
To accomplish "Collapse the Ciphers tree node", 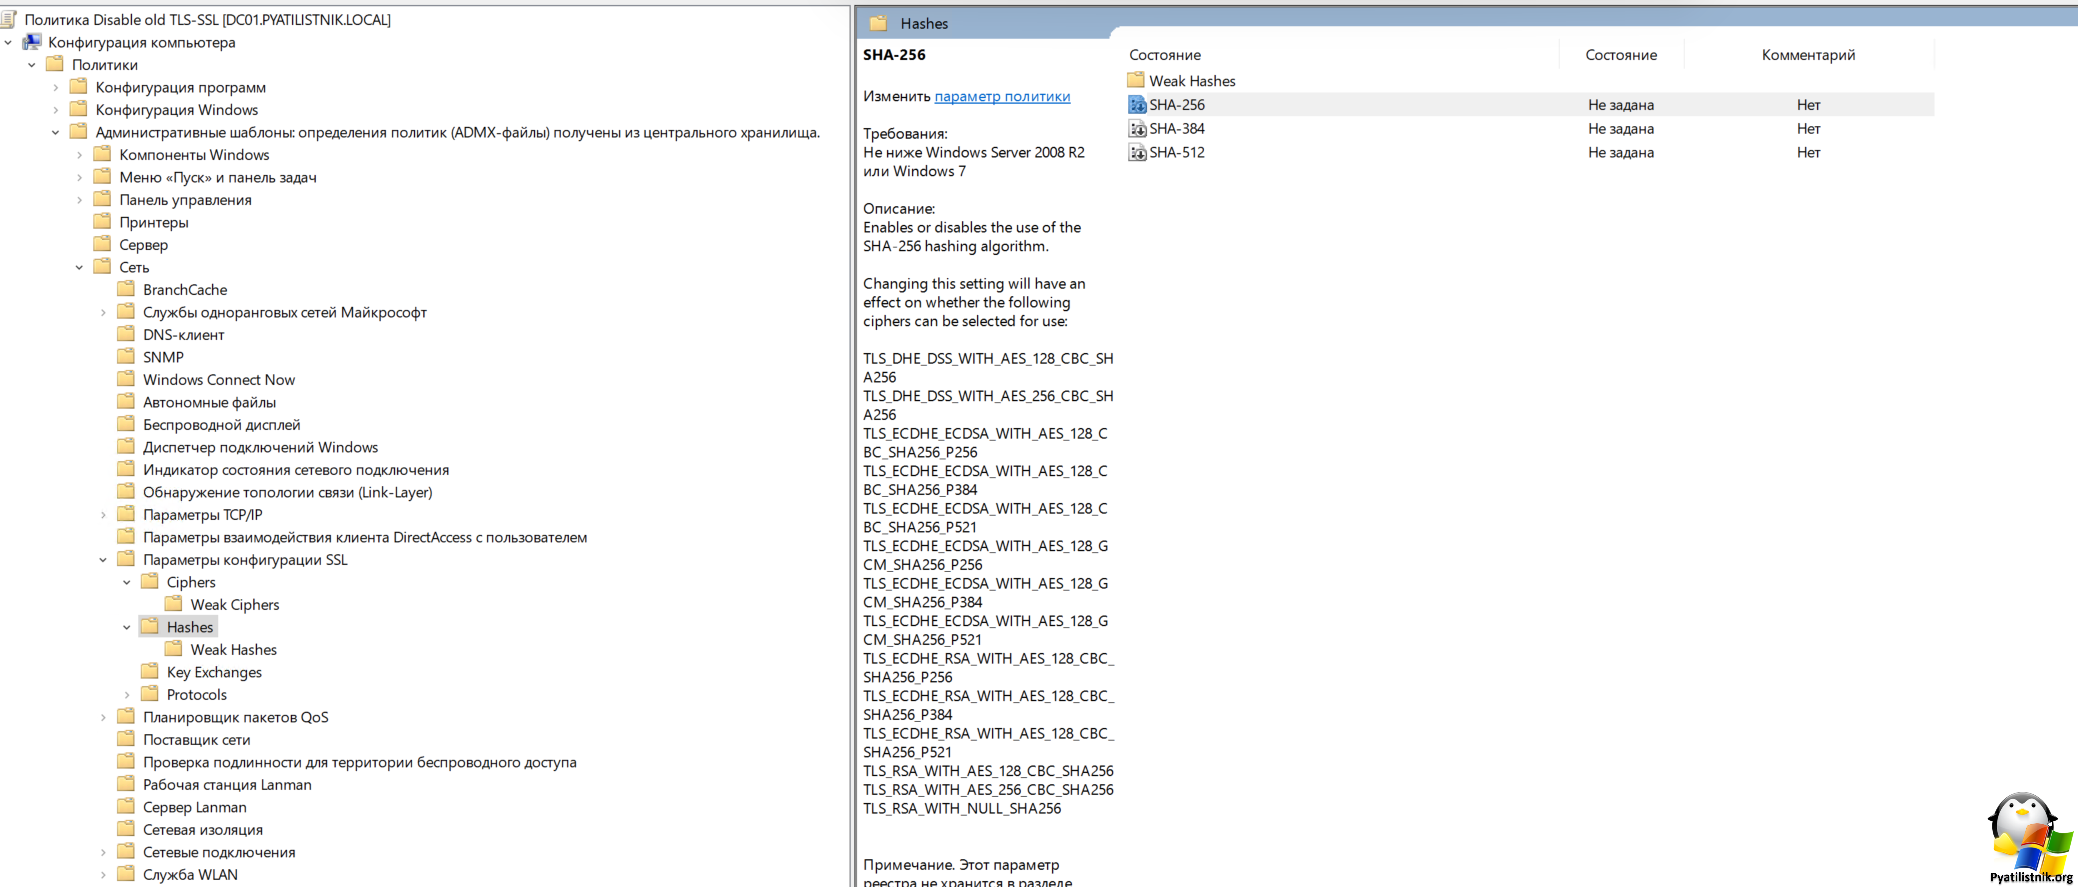I will [127, 582].
